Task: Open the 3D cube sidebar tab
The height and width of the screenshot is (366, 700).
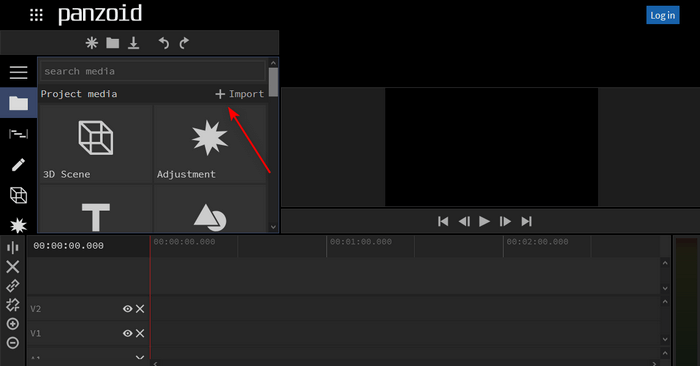Action: pyautogui.click(x=18, y=195)
